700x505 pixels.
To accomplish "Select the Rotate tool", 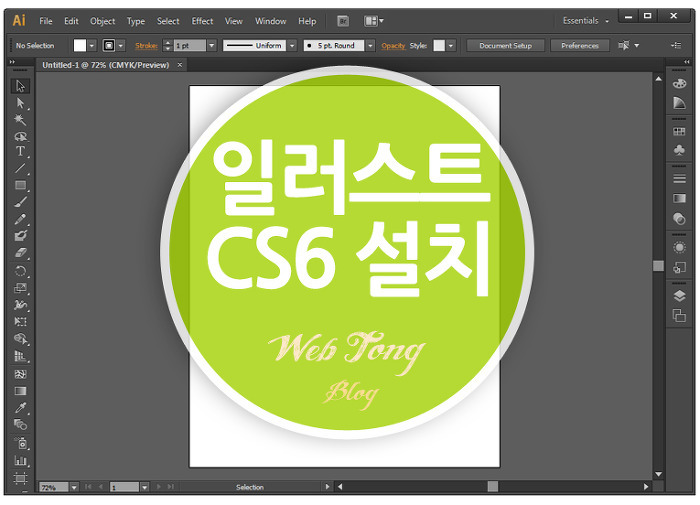I will click(x=20, y=271).
